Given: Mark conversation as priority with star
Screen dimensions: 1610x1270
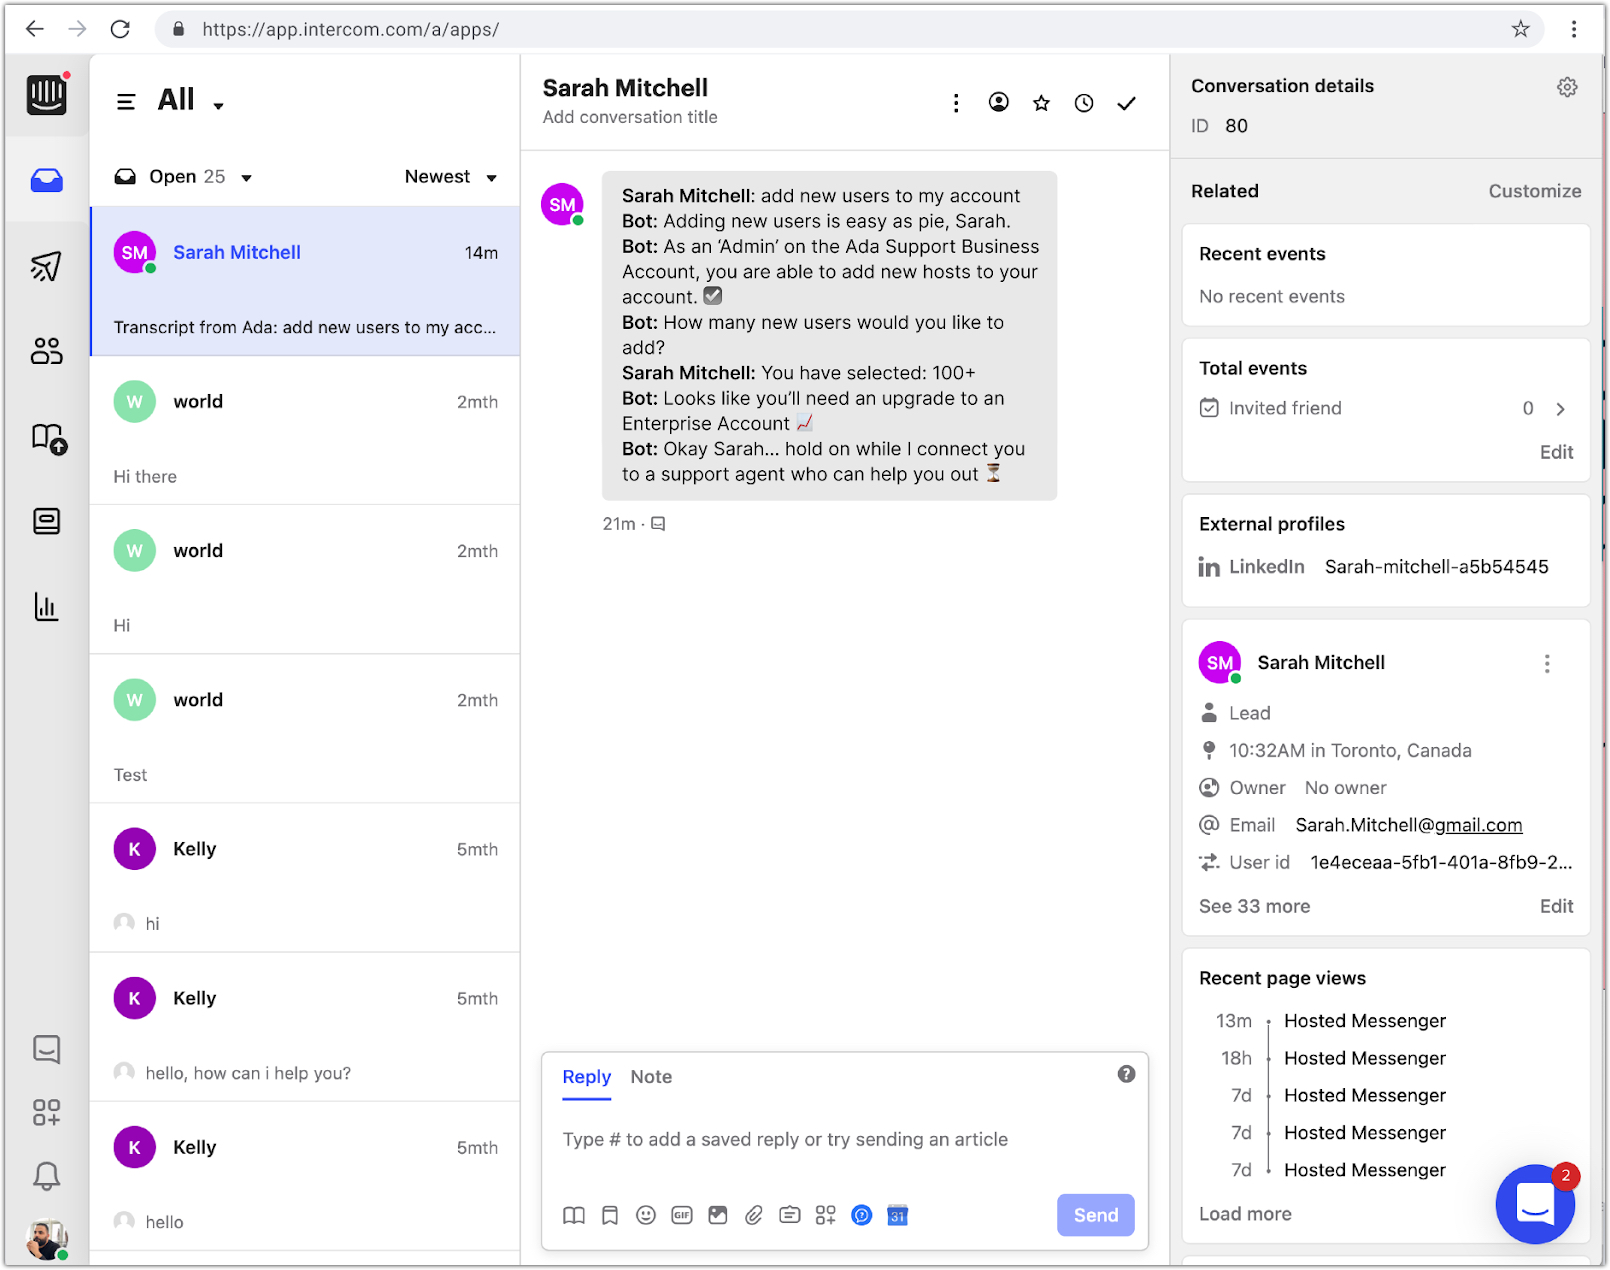Looking at the screenshot, I should point(1041,103).
